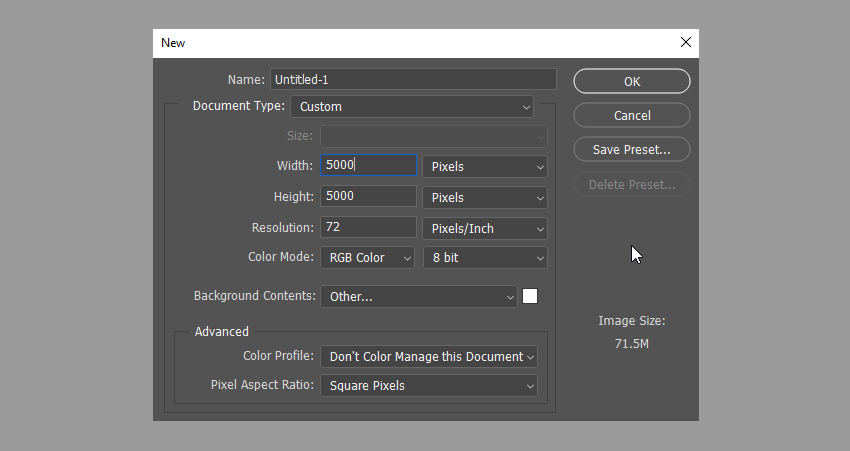Open the Document Type dropdown
Screen dimensions: 850x451
coord(412,106)
